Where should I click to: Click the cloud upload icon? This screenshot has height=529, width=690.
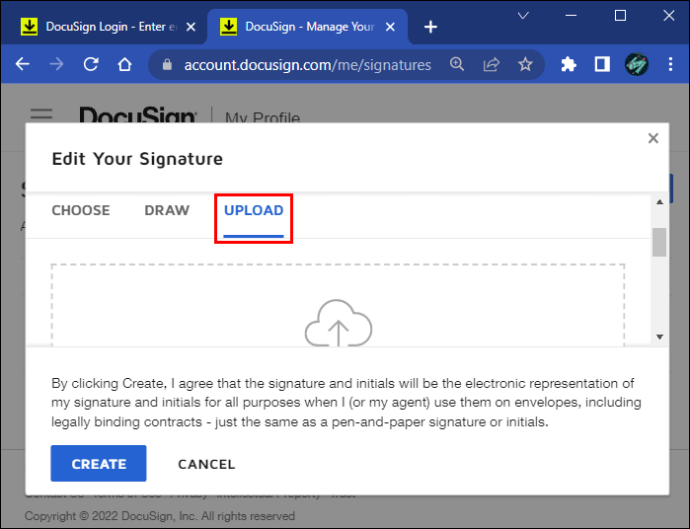[x=338, y=323]
